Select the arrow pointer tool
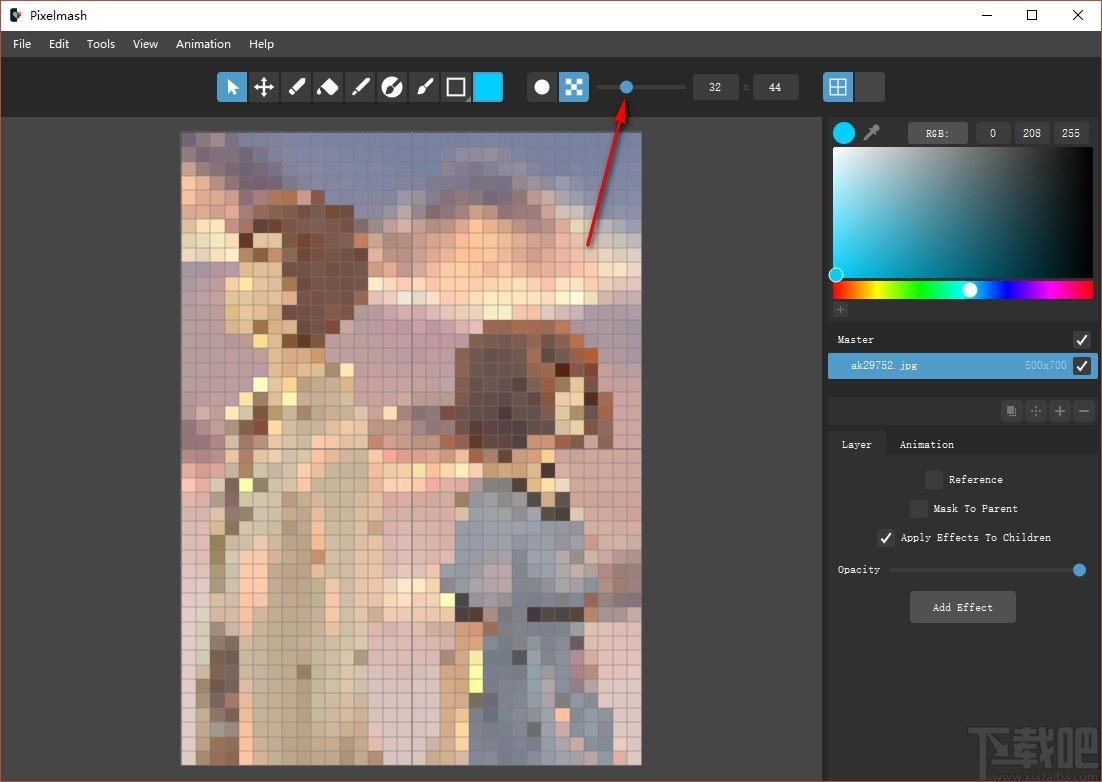1102x782 pixels. [x=232, y=87]
